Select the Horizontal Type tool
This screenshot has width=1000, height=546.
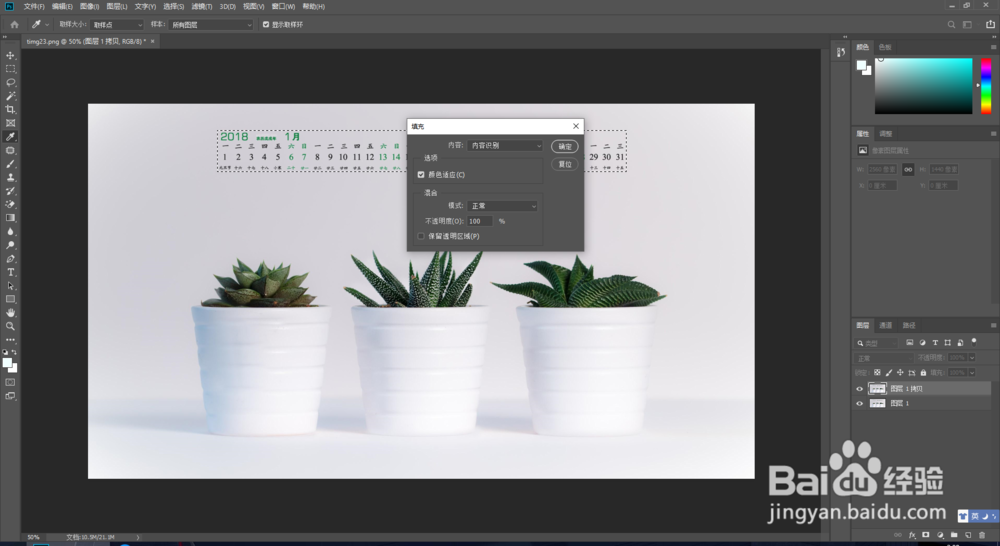[10, 272]
